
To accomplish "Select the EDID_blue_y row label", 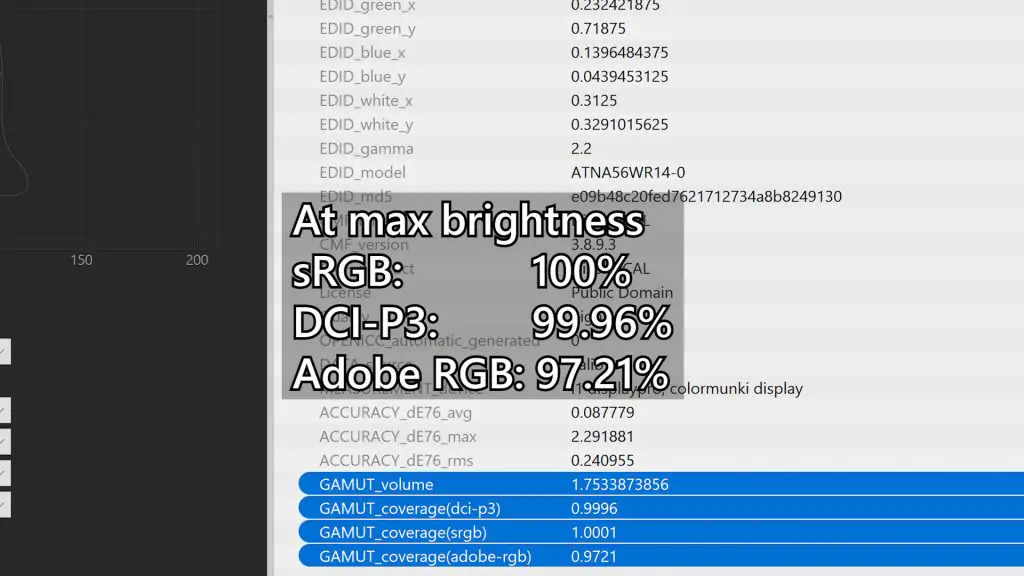I will 362,77.
